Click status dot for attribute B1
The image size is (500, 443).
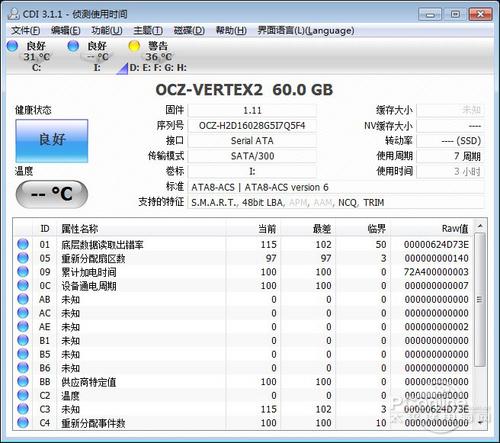click(x=23, y=340)
